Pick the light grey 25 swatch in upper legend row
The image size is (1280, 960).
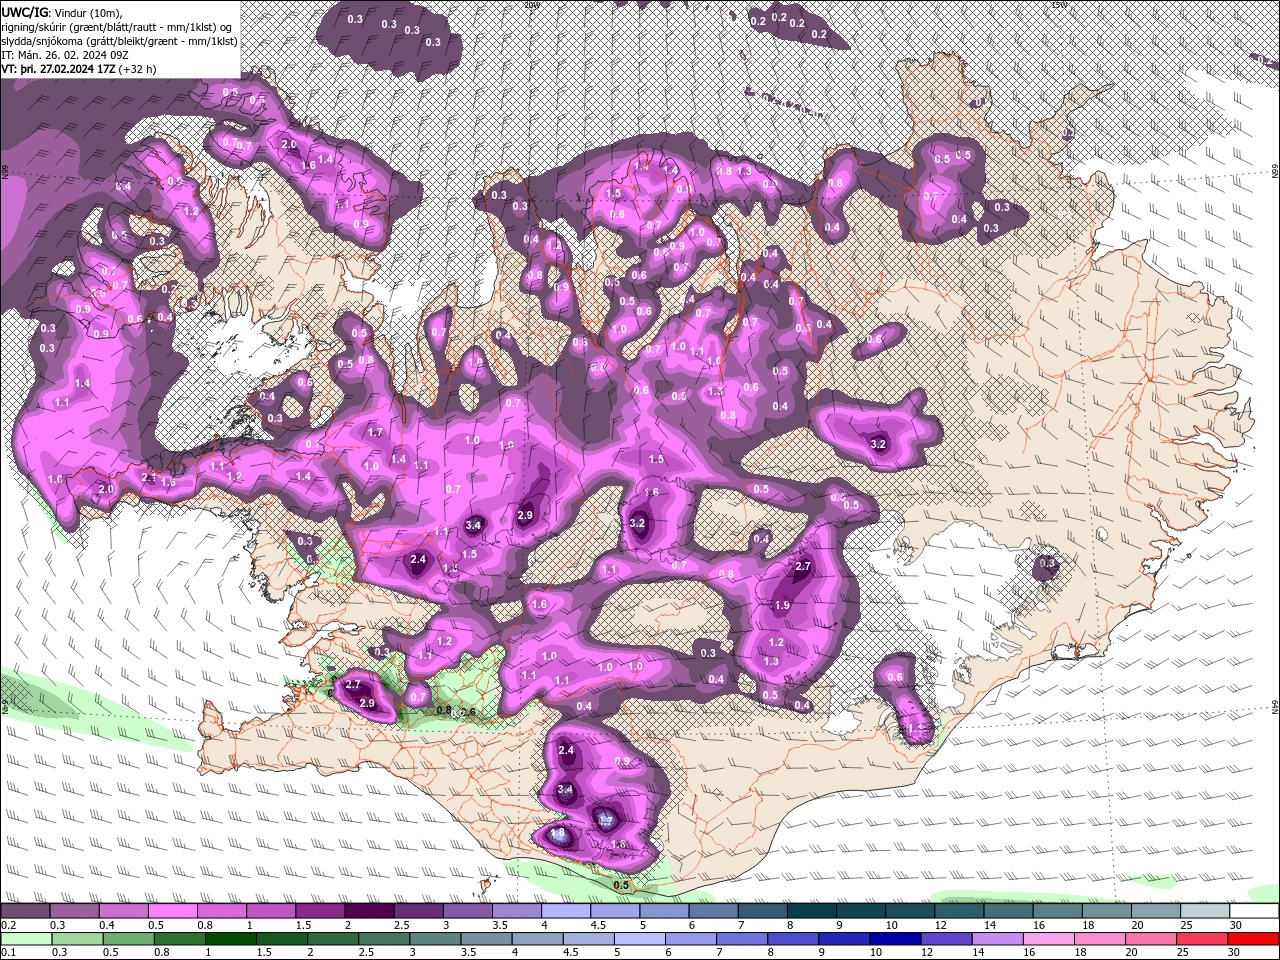click(1205, 911)
